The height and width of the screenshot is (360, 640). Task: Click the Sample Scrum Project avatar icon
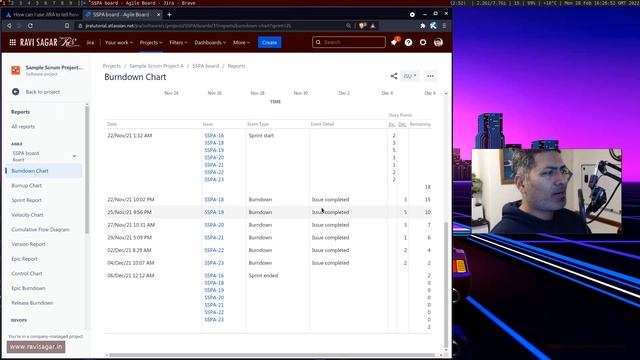tap(16, 70)
